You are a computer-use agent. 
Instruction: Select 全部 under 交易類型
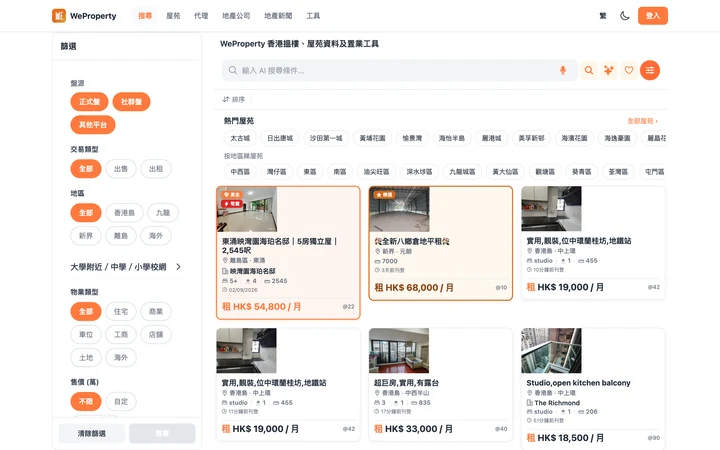86,169
